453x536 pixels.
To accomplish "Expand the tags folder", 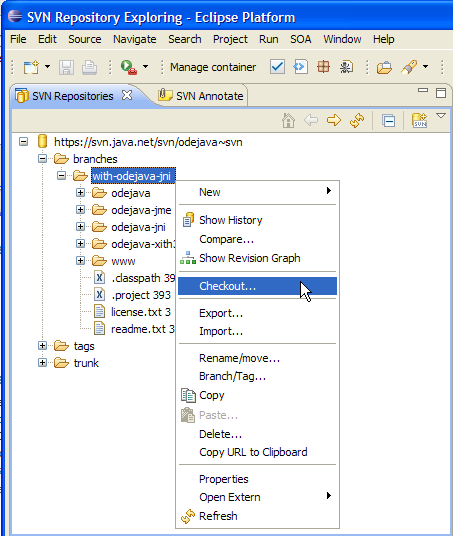I will tap(42, 346).
